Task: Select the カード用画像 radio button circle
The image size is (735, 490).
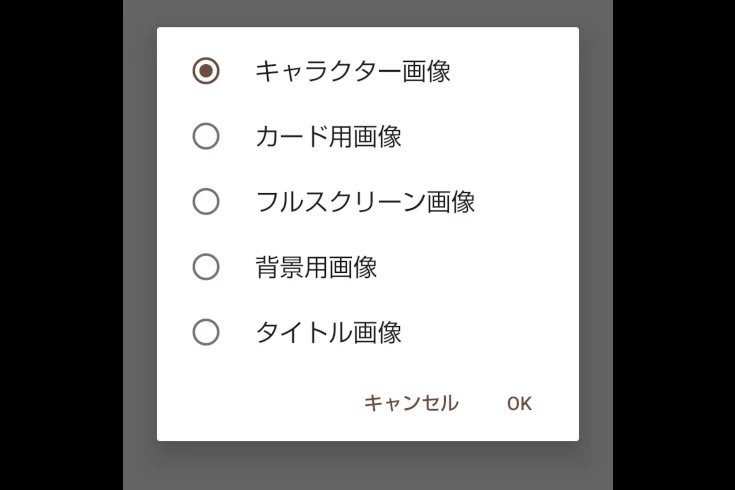Action: click(206, 136)
